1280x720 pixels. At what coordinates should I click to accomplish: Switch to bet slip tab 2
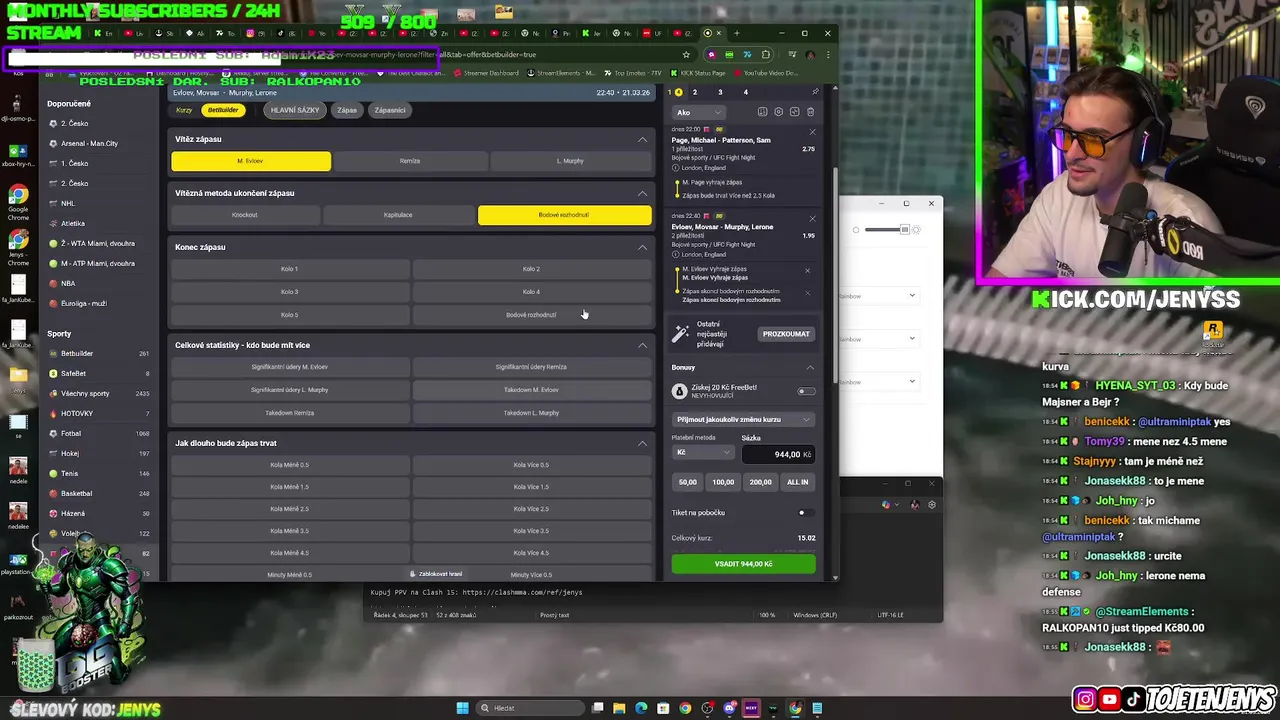tap(695, 92)
